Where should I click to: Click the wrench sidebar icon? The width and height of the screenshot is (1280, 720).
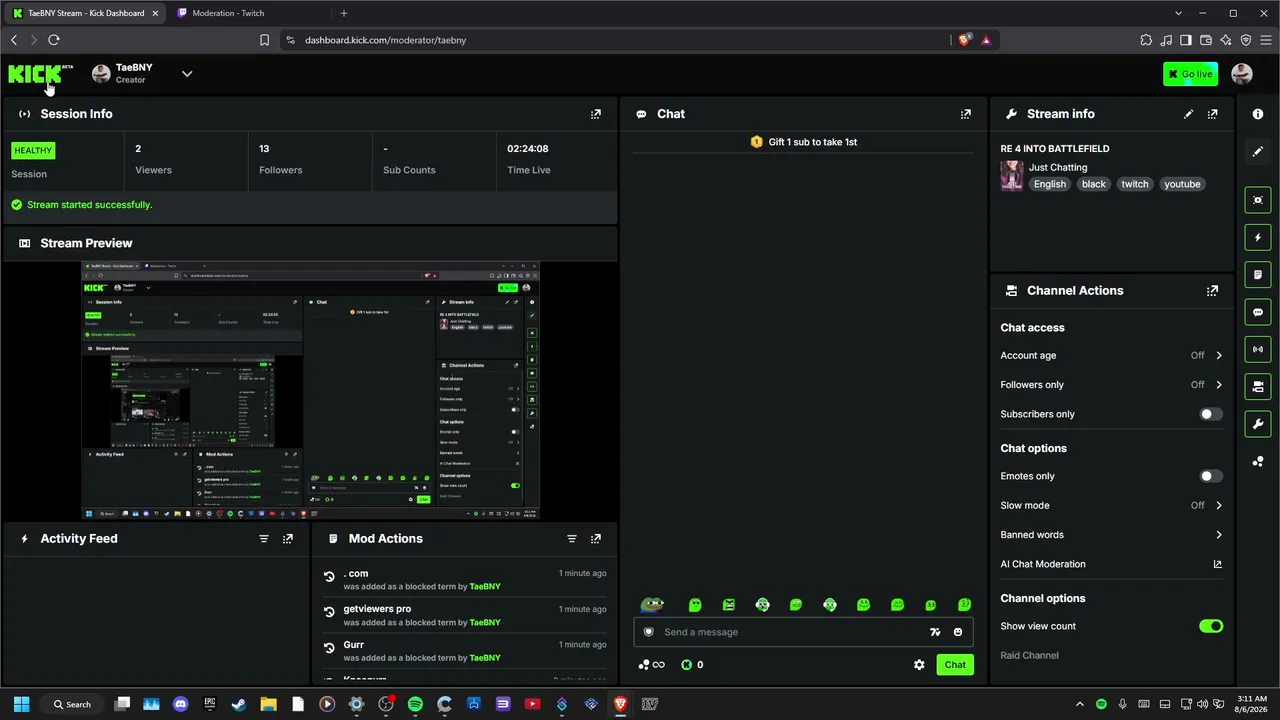(1258, 424)
